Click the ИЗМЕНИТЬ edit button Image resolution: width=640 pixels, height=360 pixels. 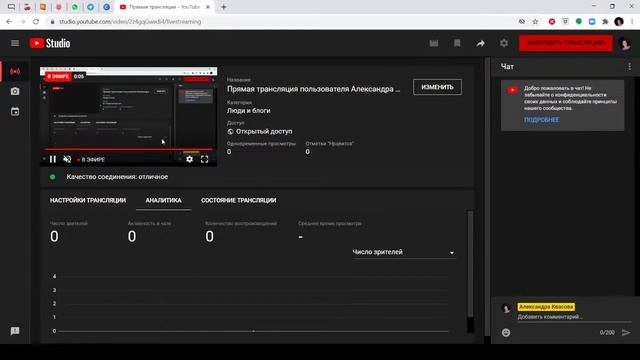pos(438,87)
